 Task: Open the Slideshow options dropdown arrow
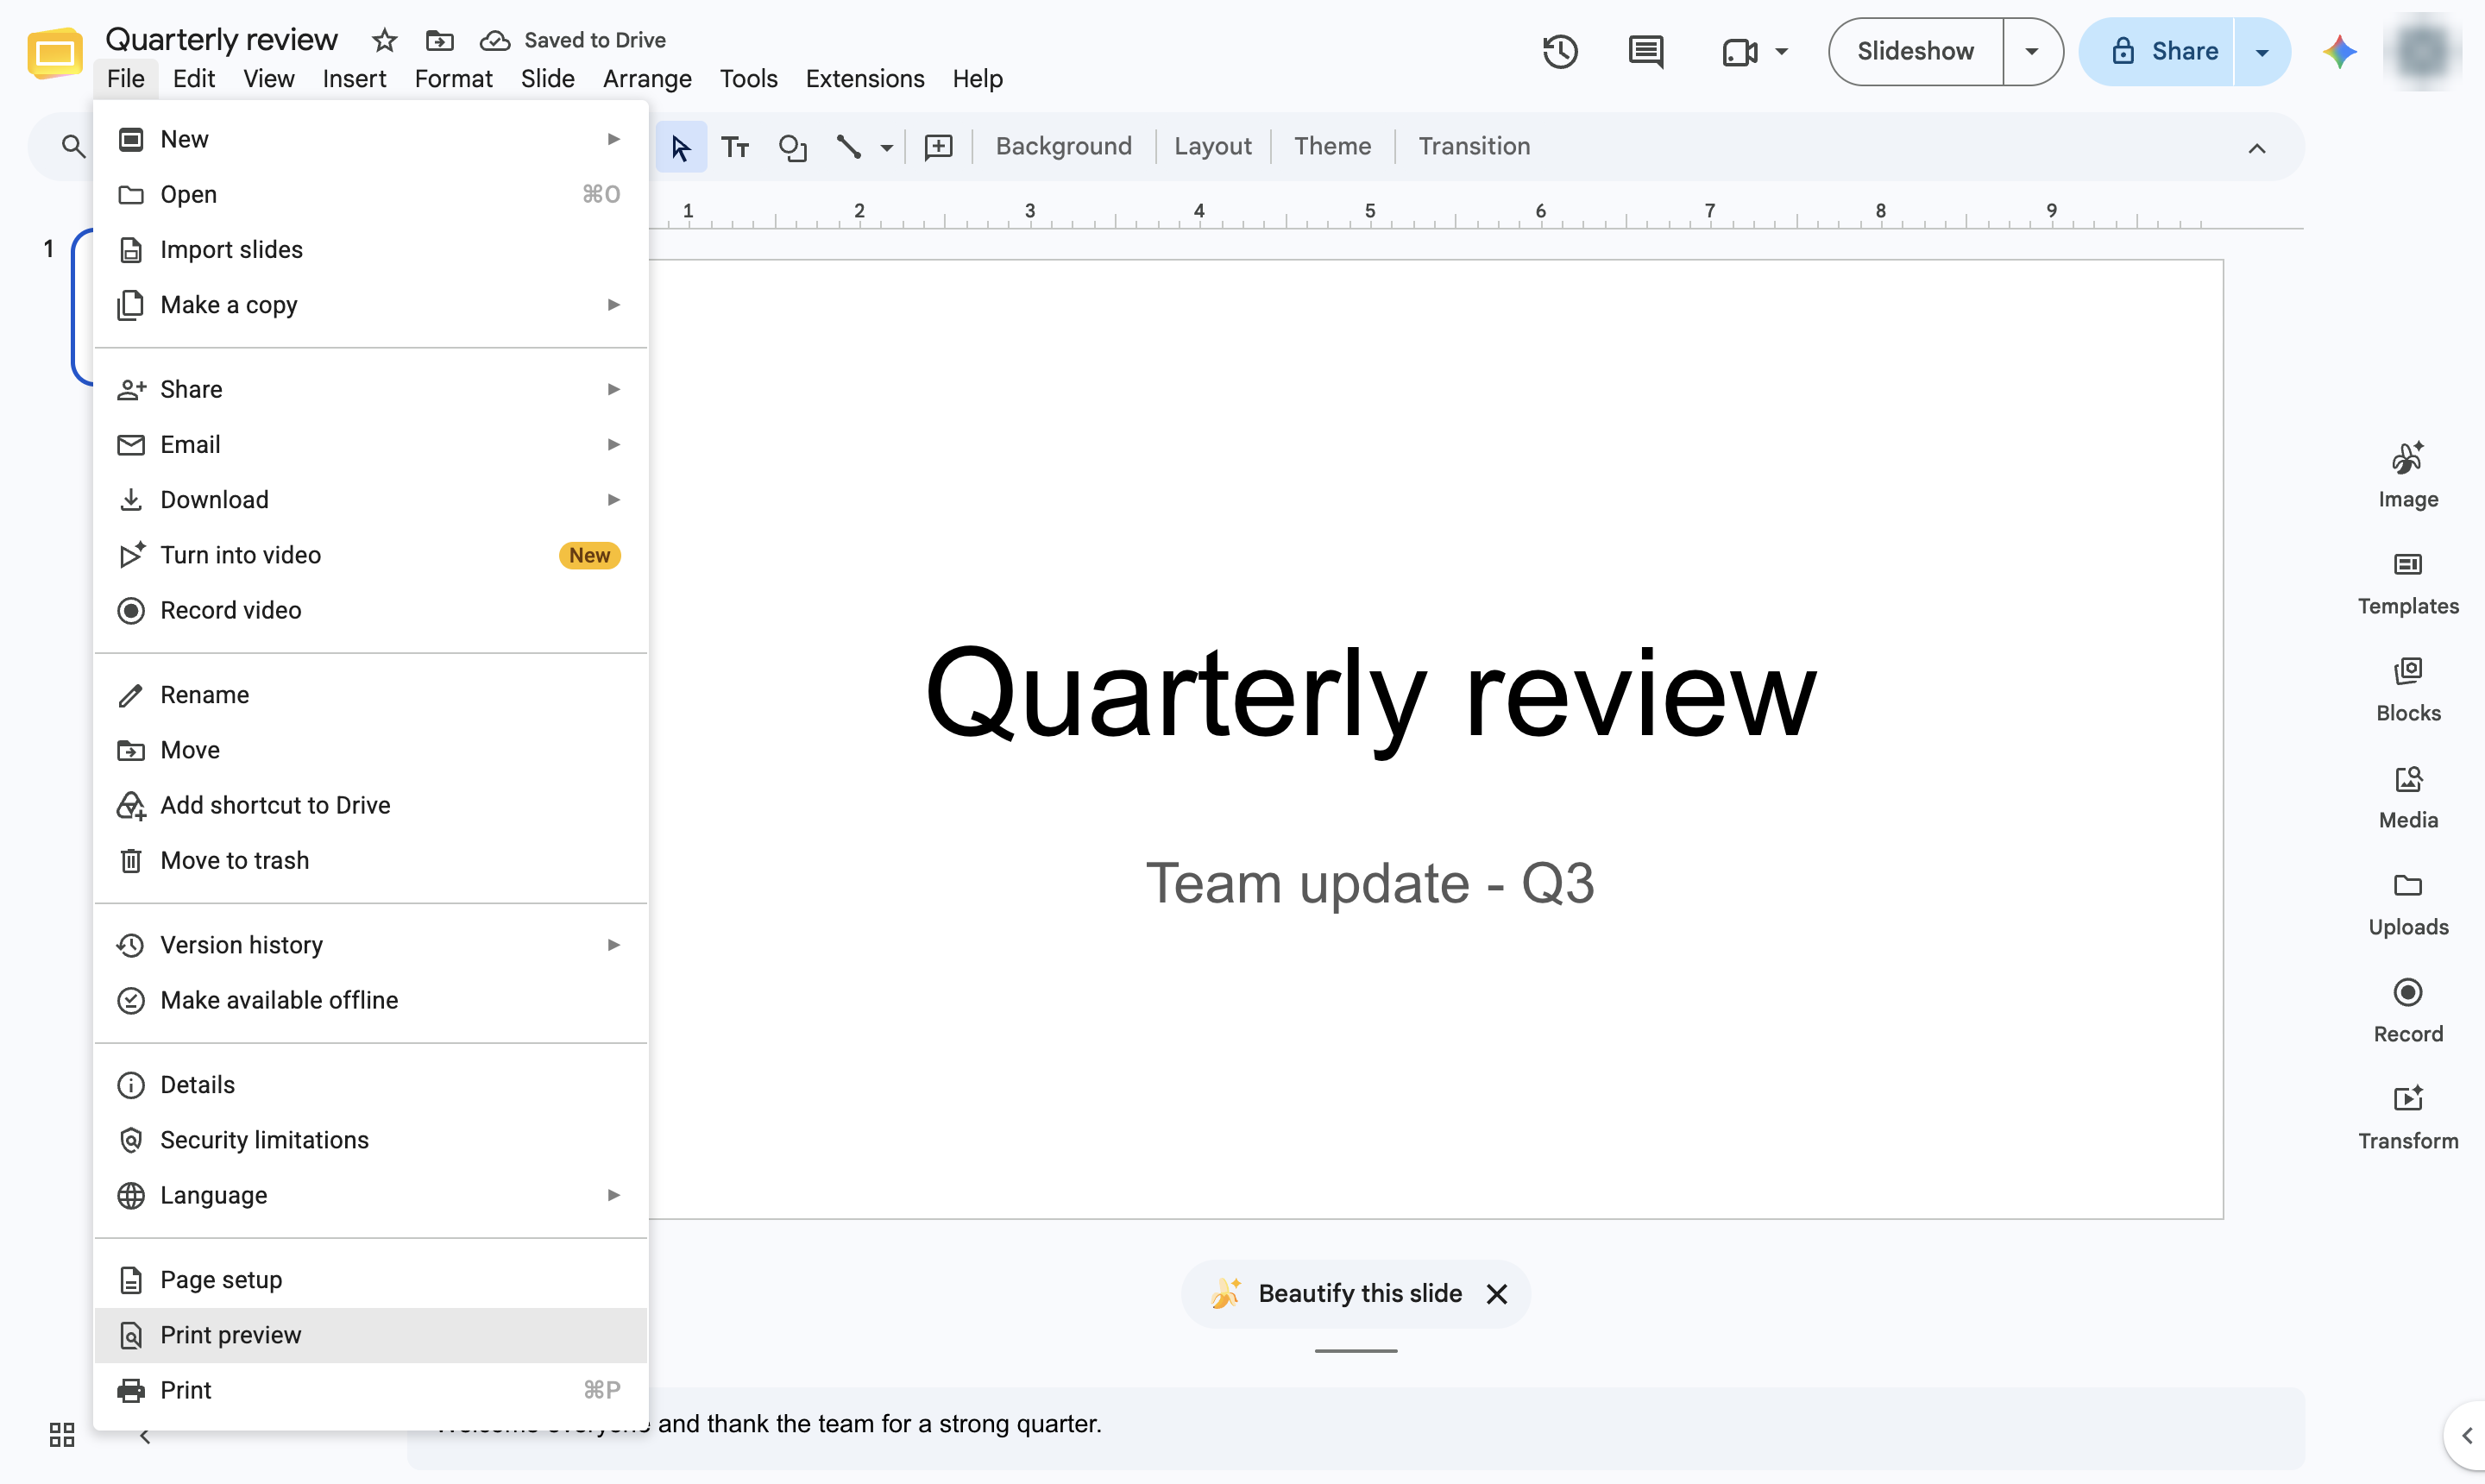tap(2031, 51)
